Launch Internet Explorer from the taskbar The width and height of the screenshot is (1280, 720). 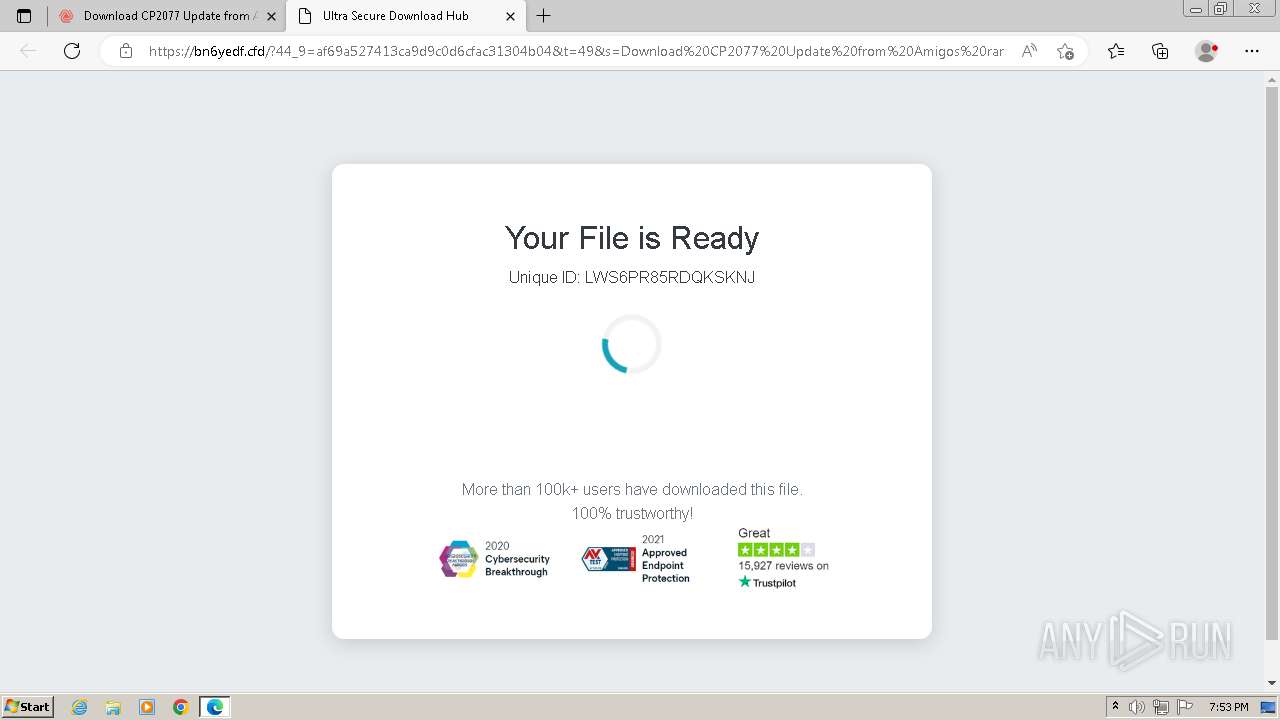[x=80, y=707]
